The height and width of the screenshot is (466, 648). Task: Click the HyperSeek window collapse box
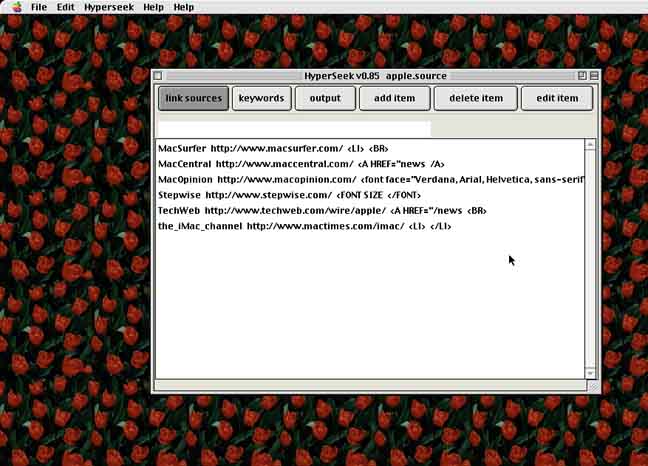pyautogui.click(x=594, y=76)
